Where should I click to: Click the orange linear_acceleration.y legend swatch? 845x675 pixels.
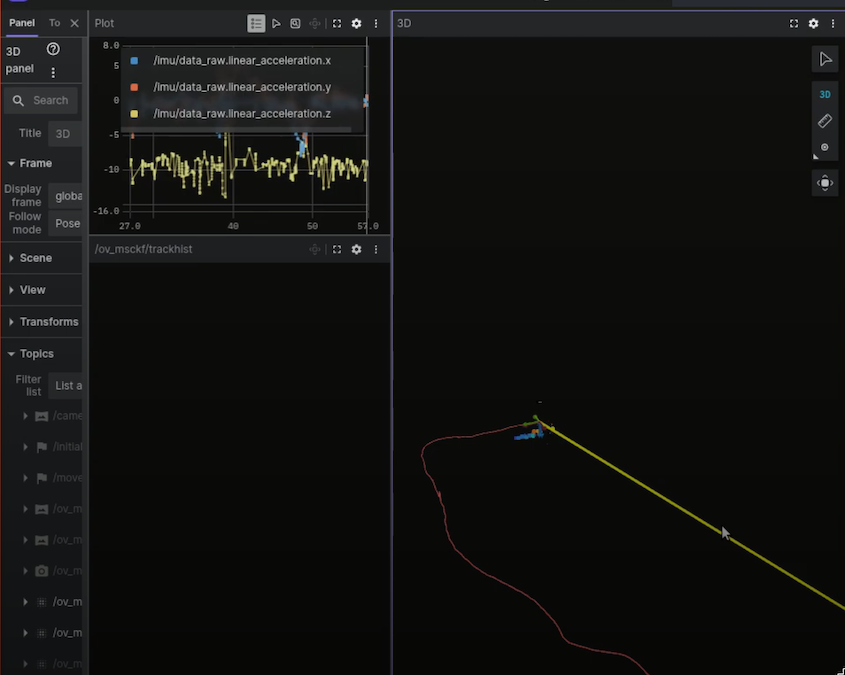click(x=134, y=87)
